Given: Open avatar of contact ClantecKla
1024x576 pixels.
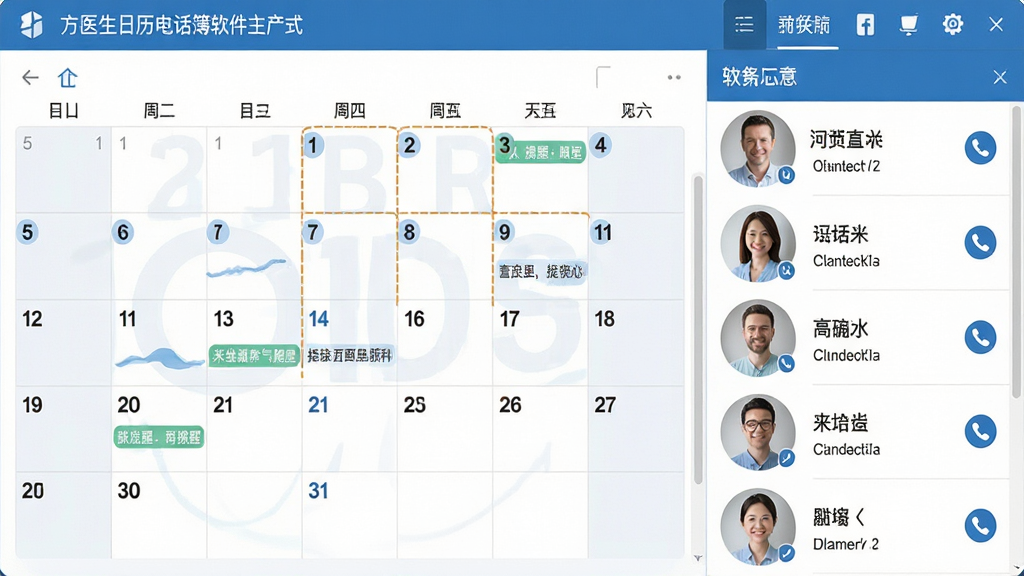Looking at the screenshot, I should point(758,243).
